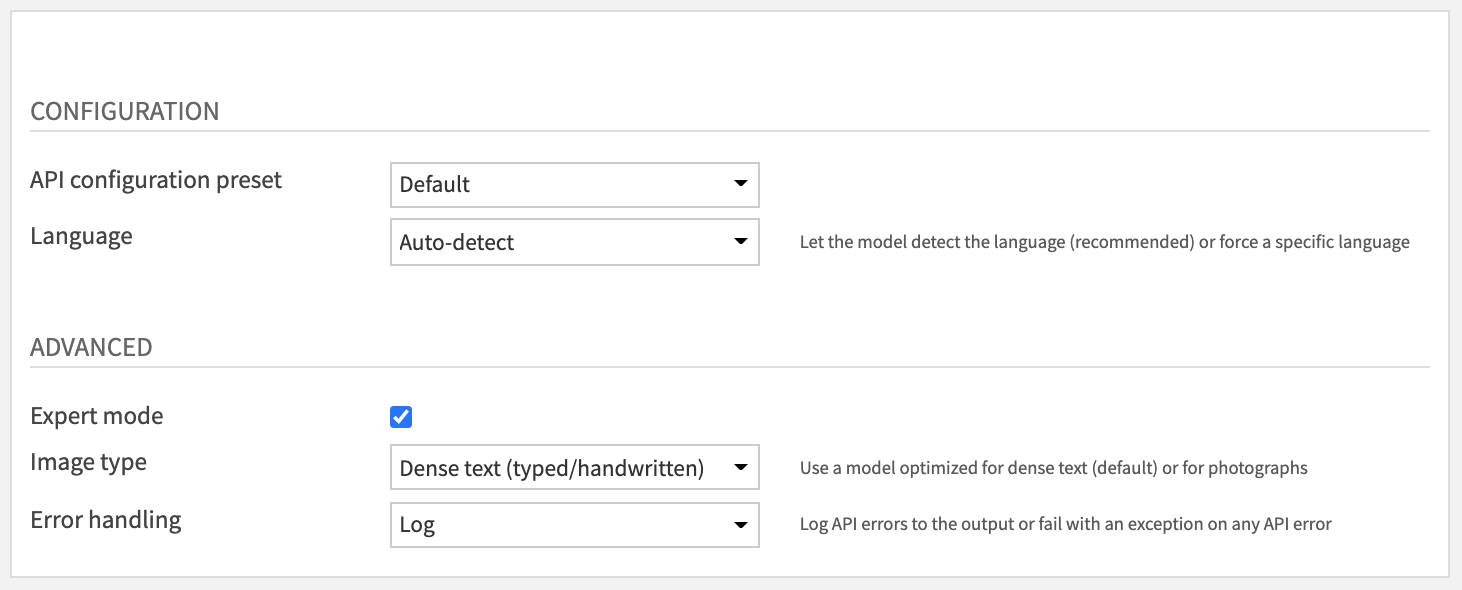Click the Image type label
The width and height of the screenshot is (1462, 590).
point(89,462)
